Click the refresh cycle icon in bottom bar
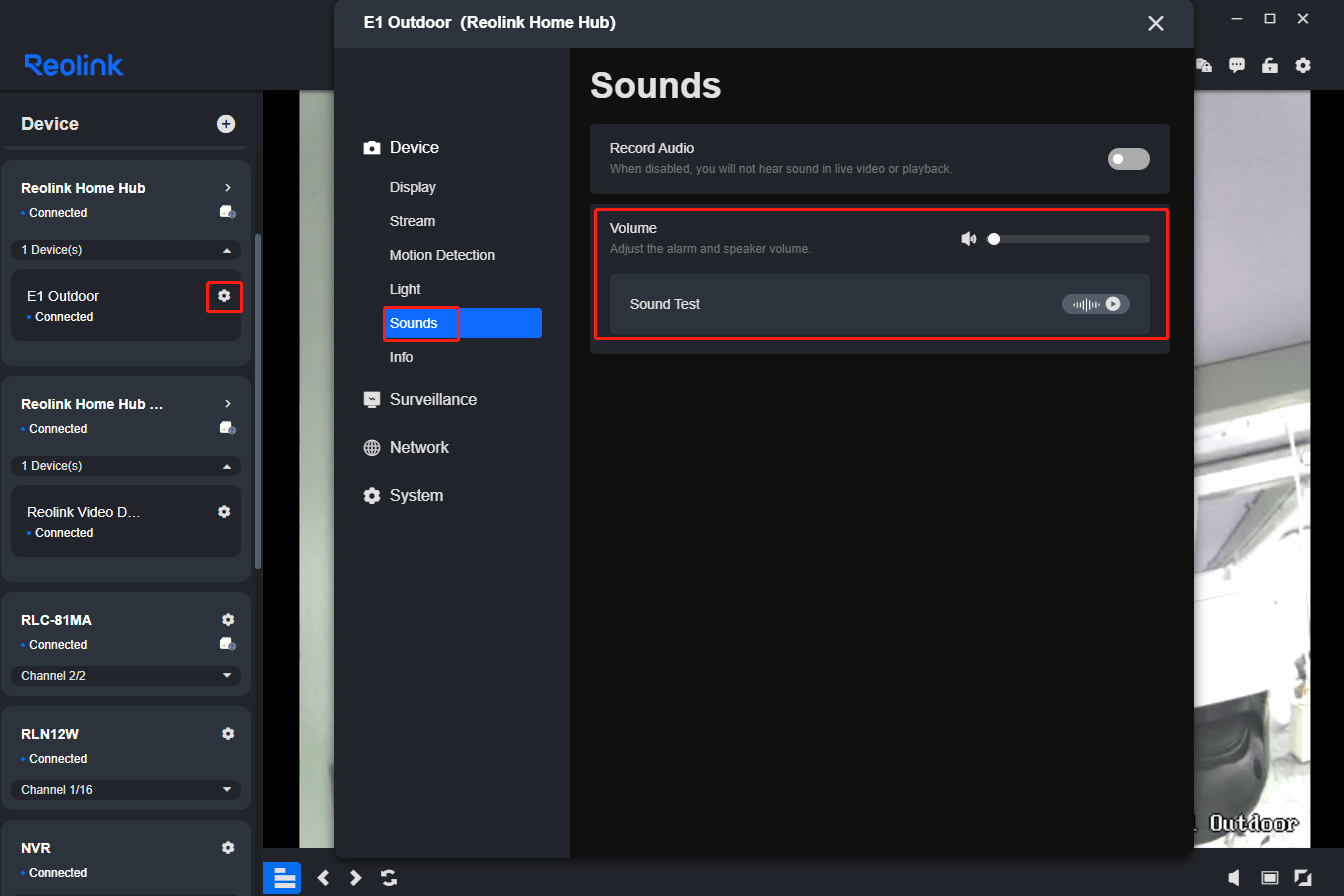Screen dimensions: 1344x896 coord(389,878)
